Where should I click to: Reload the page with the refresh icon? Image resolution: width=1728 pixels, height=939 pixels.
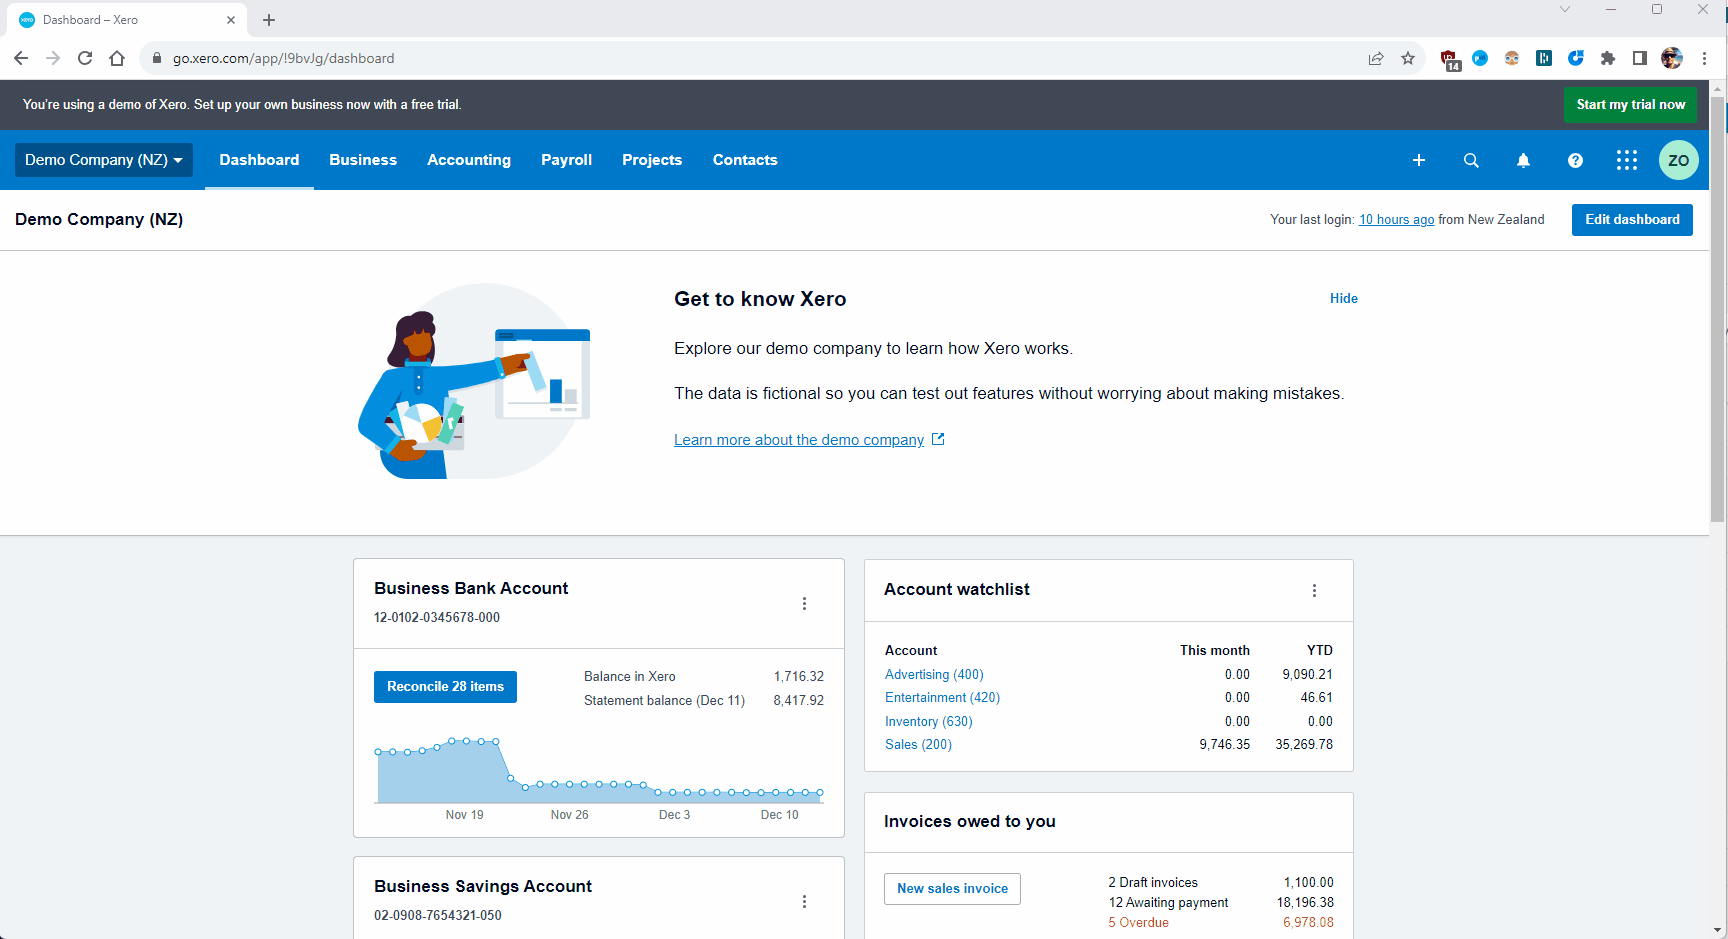(x=85, y=58)
